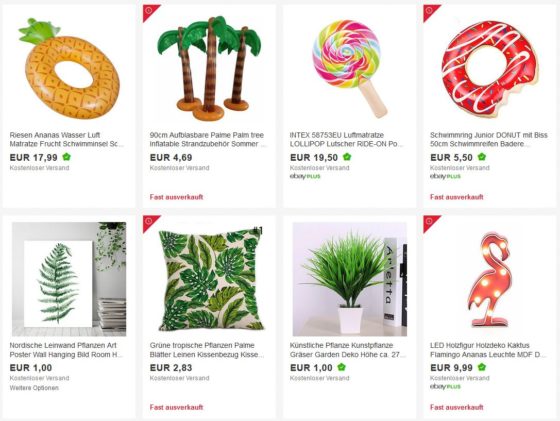Click green top-rated badge beside EUR 9,99
This screenshot has width=560, height=421.
click(x=482, y=367)
